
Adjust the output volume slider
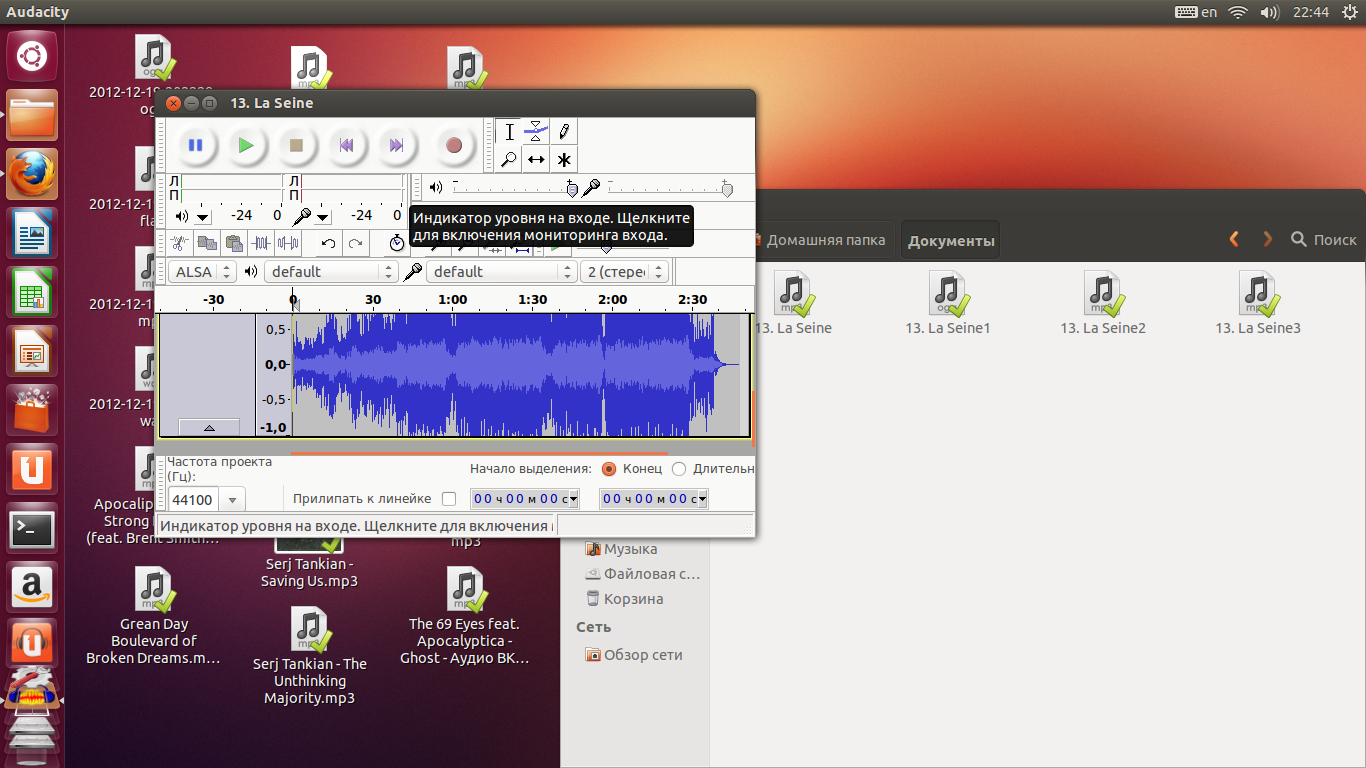[x=515, y=187]
